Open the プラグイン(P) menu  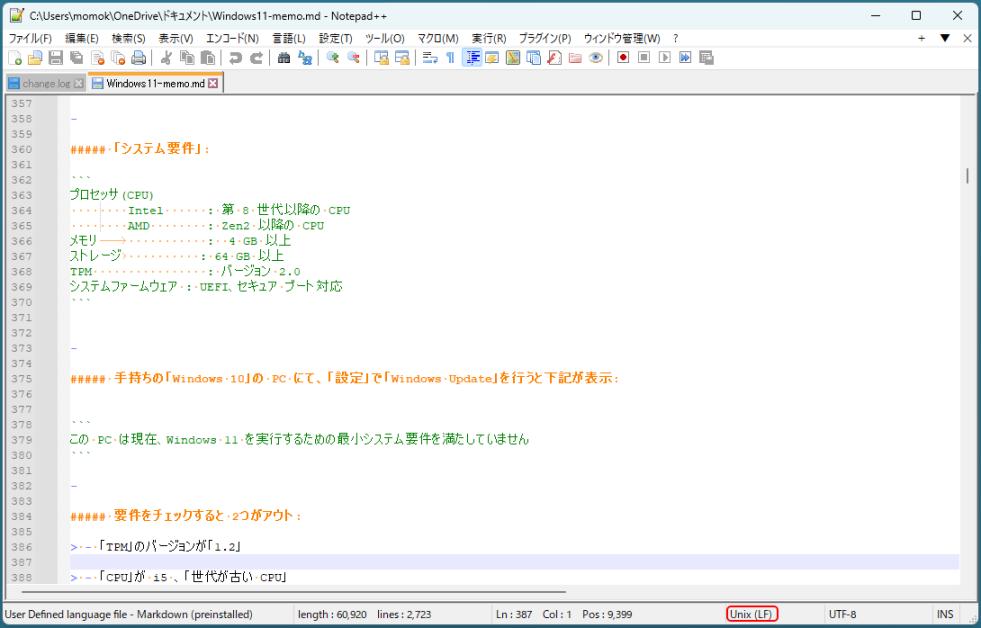[x=545, y=39]
